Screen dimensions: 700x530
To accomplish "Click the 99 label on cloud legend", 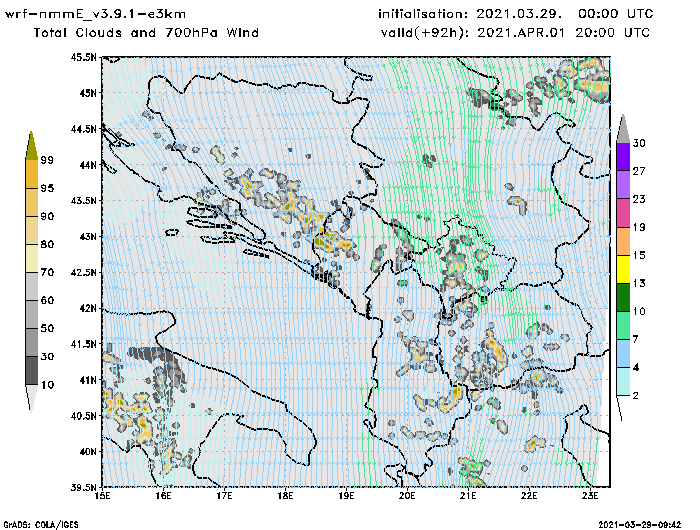I will click(47, 160).
